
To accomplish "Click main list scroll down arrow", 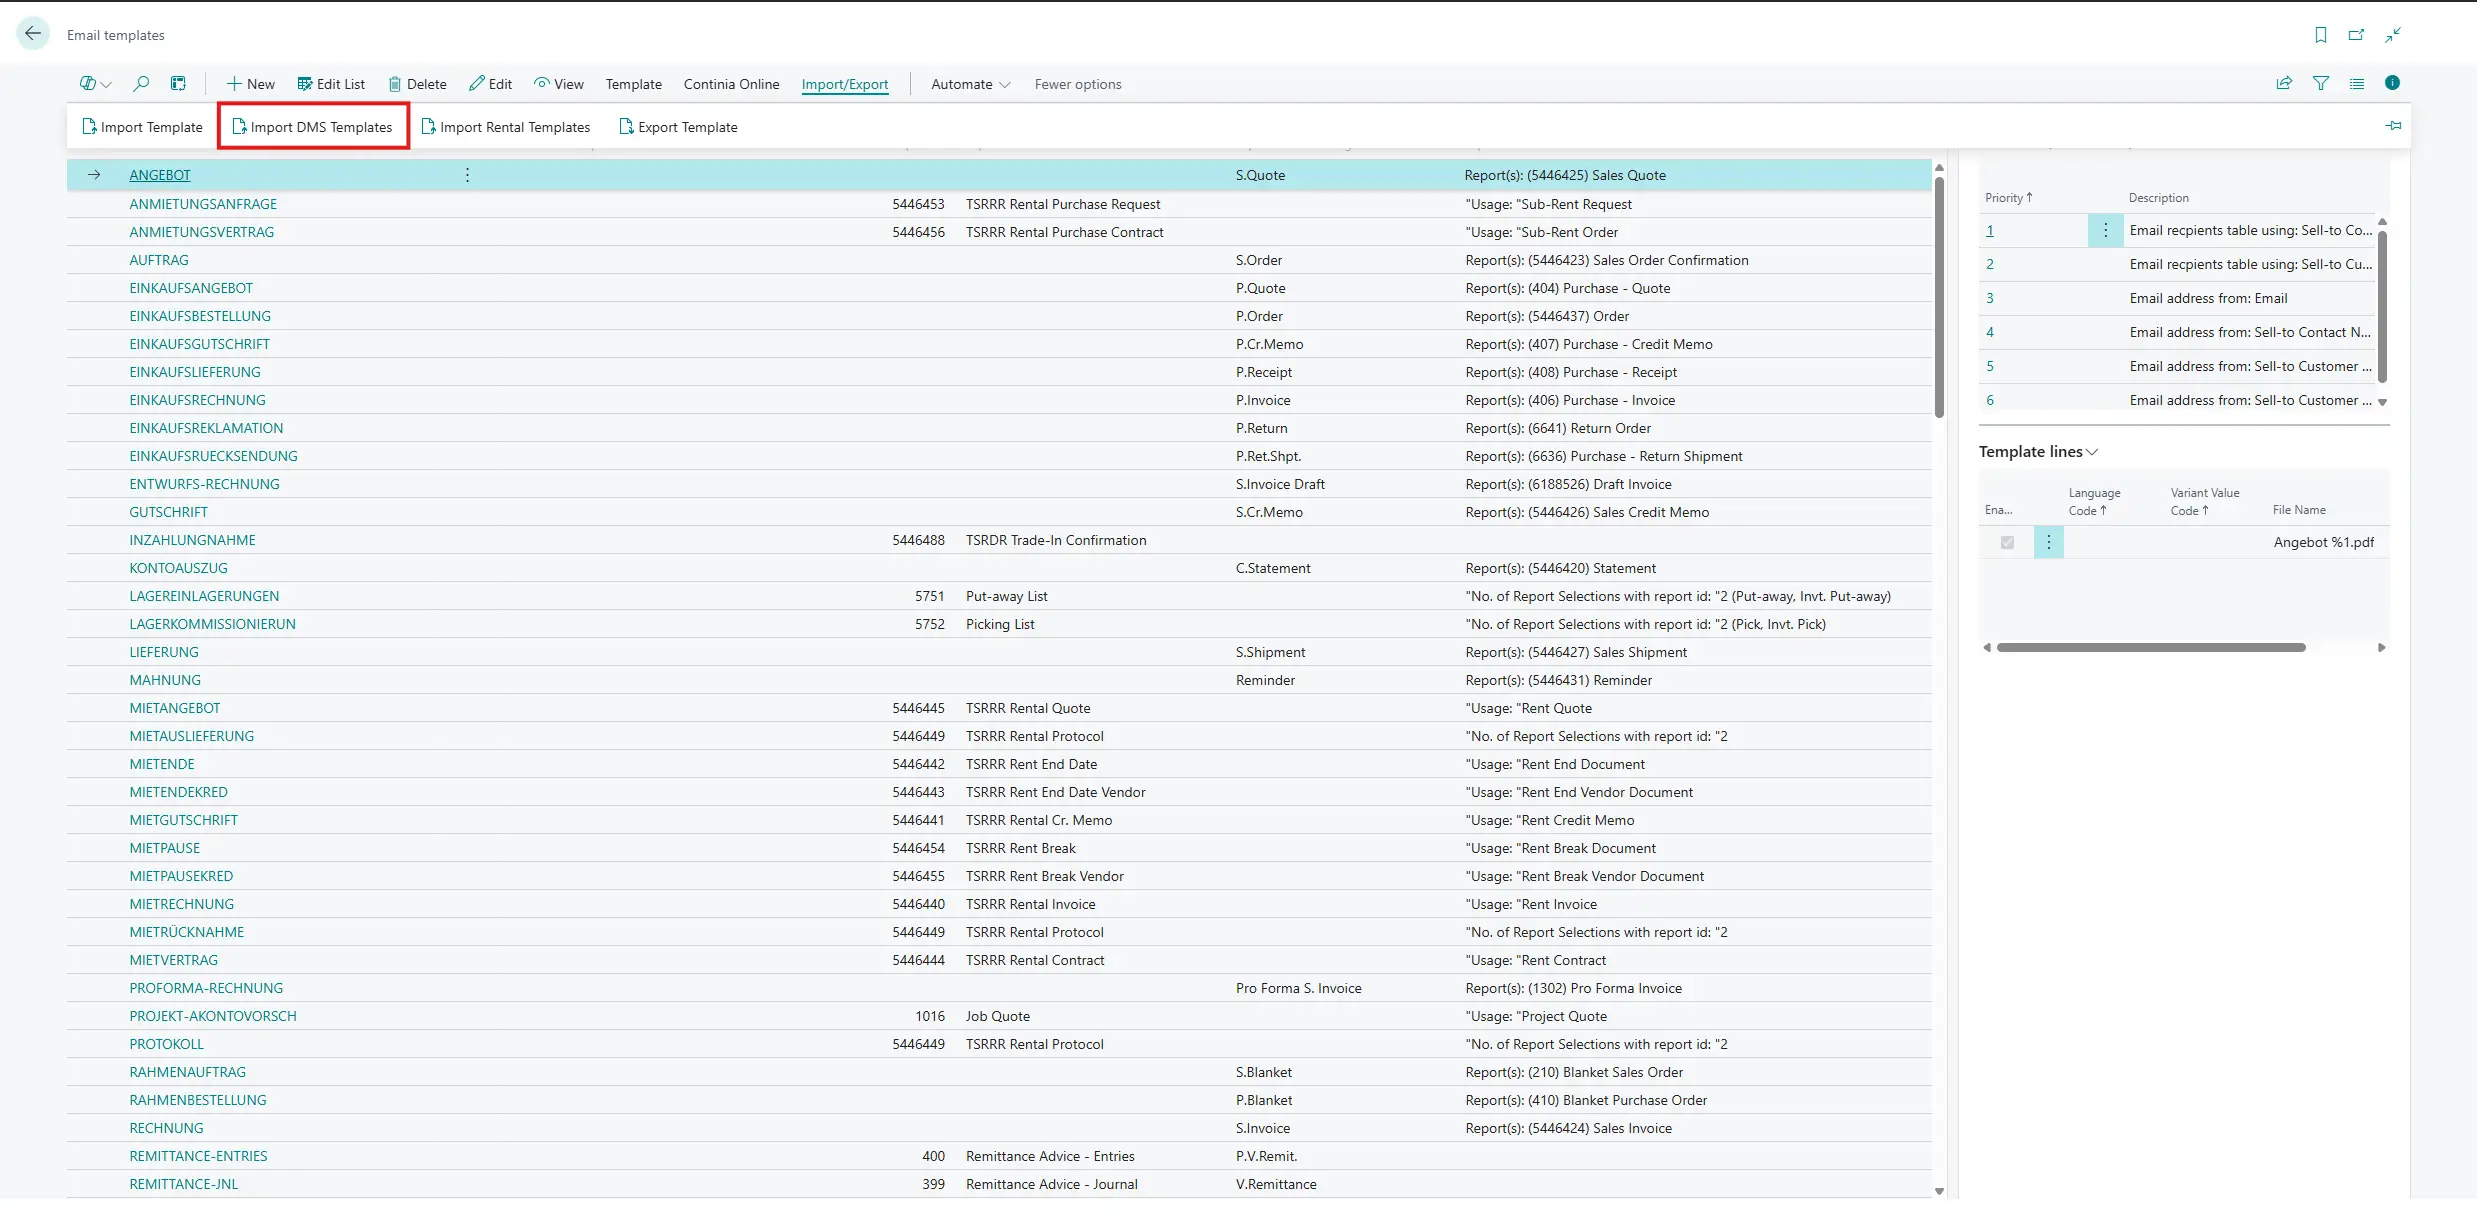I will 1939,1191.
